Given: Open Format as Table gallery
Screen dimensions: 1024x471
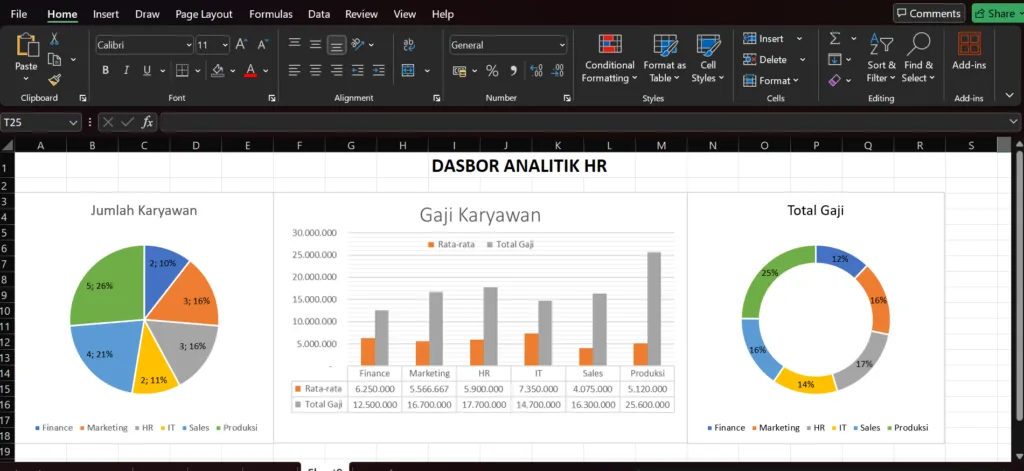Looking at the screenshot, I should click(x=665, y=59).
